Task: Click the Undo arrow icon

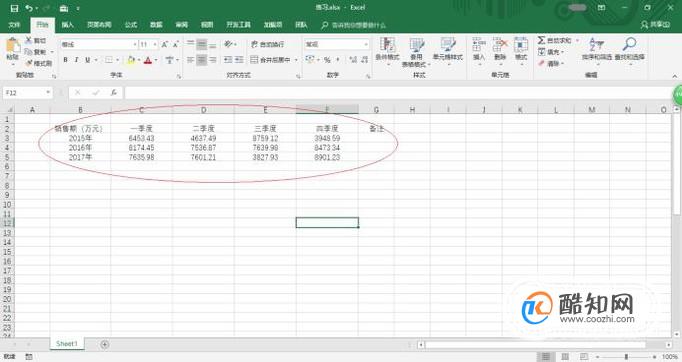Action: pyautogui.click(x=29, y=8)
